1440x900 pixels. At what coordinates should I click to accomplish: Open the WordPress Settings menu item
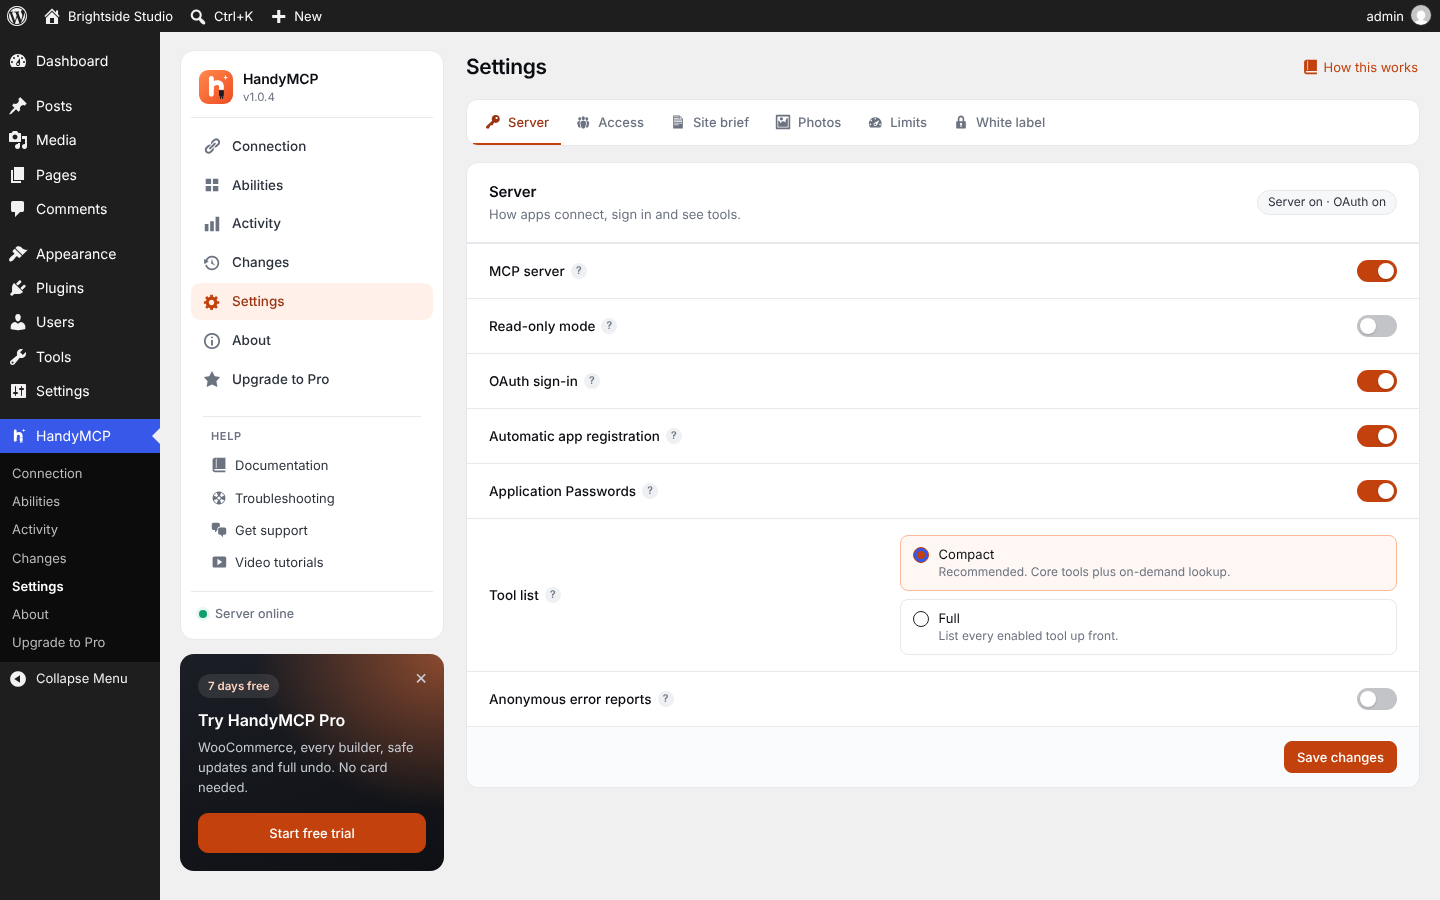pos(80,391)
